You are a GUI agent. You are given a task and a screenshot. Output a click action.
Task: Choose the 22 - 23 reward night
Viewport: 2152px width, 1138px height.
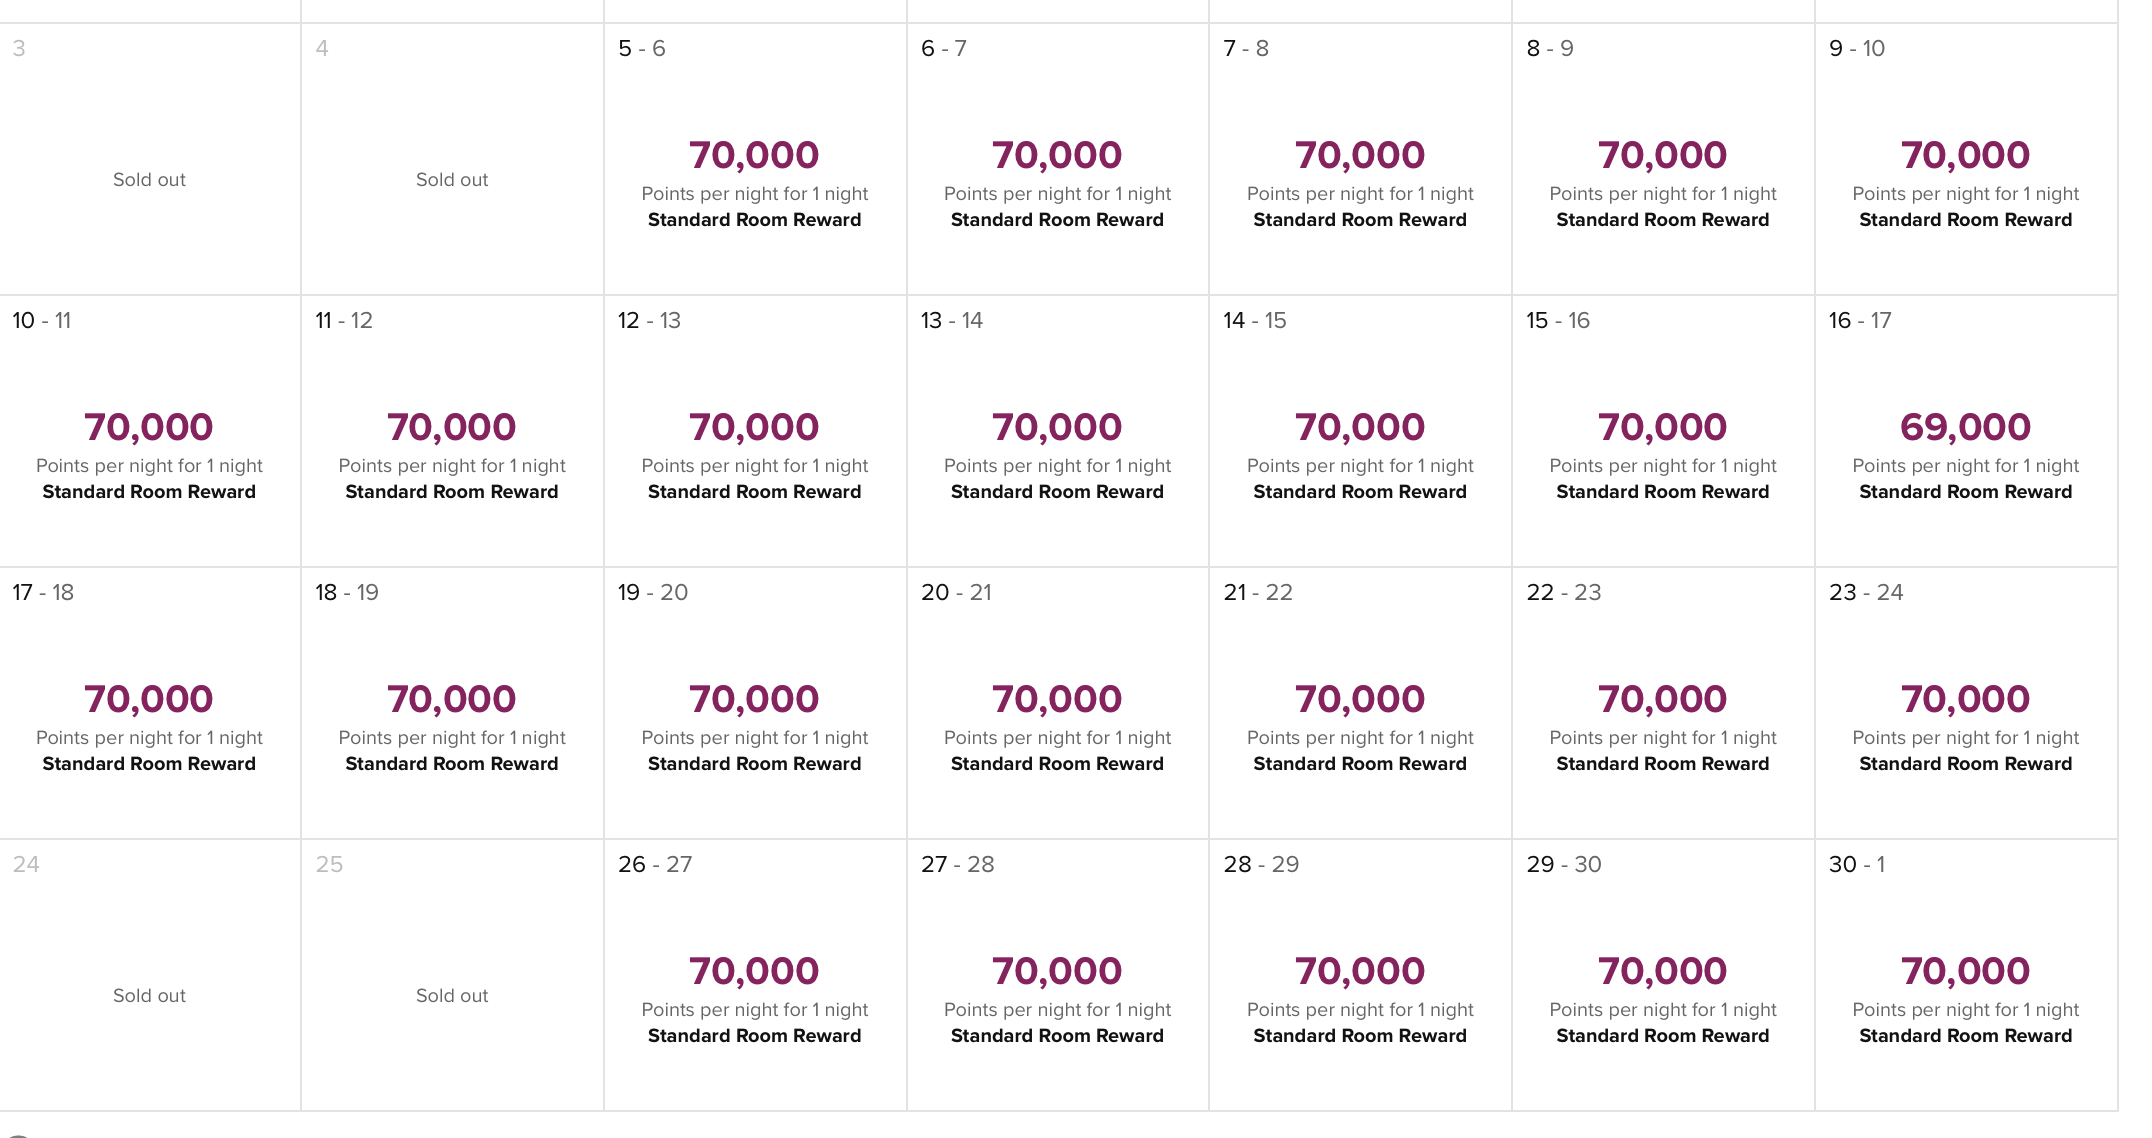[1663, 704]
